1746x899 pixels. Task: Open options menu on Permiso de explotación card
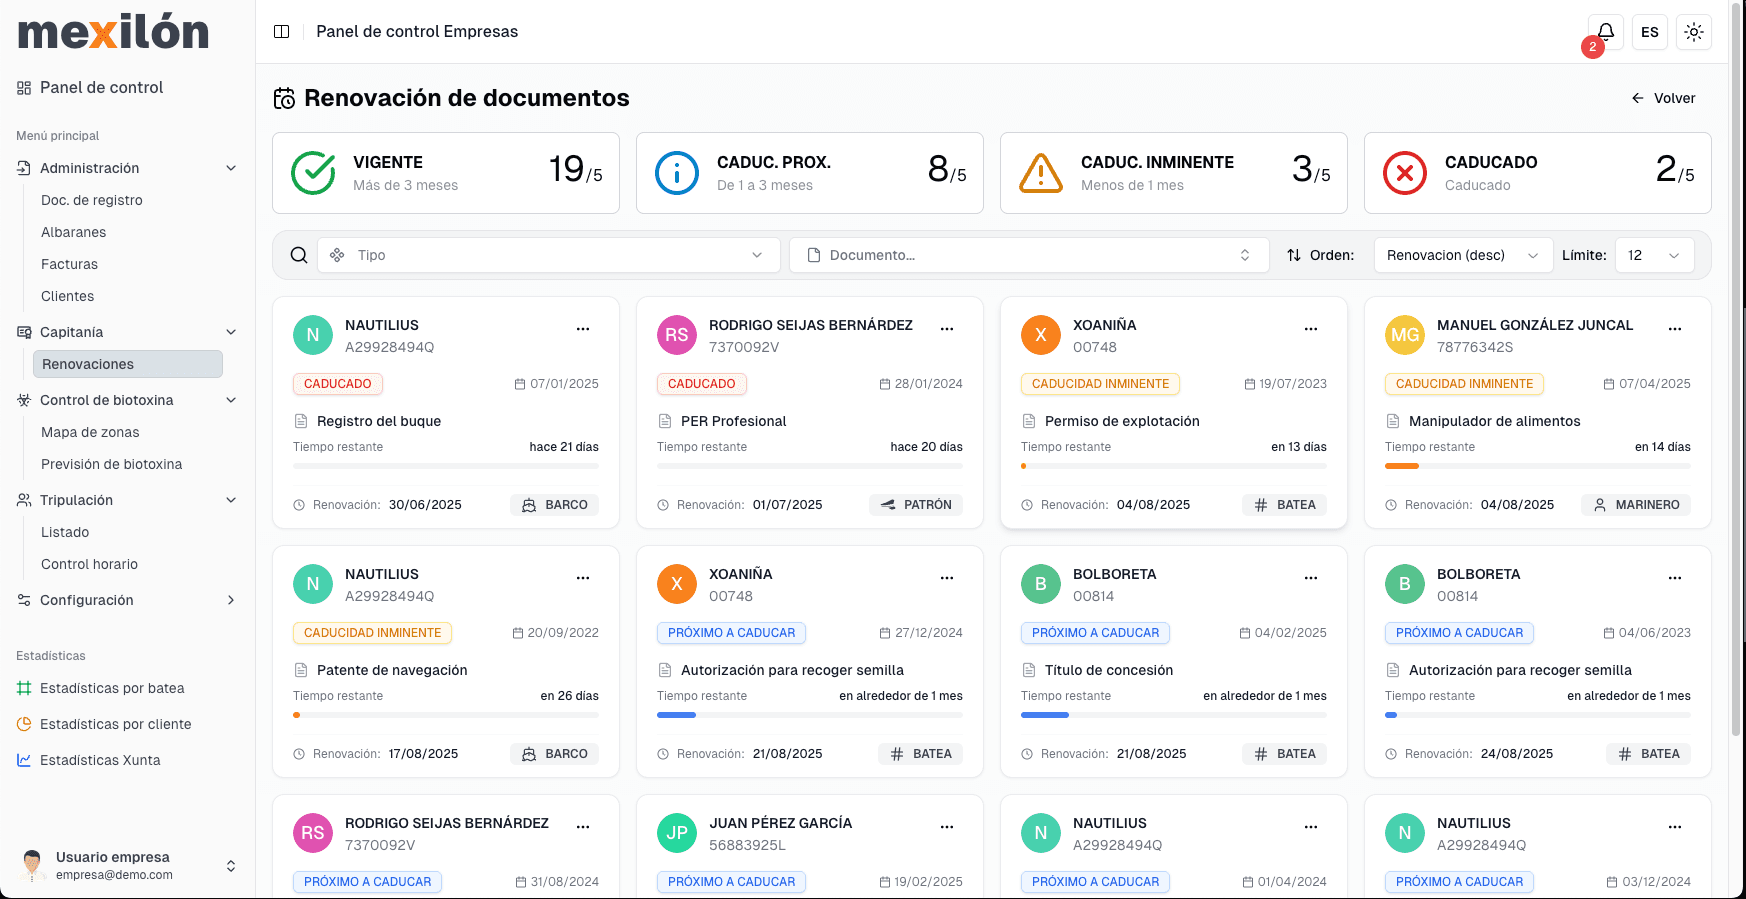point(1311,328)
